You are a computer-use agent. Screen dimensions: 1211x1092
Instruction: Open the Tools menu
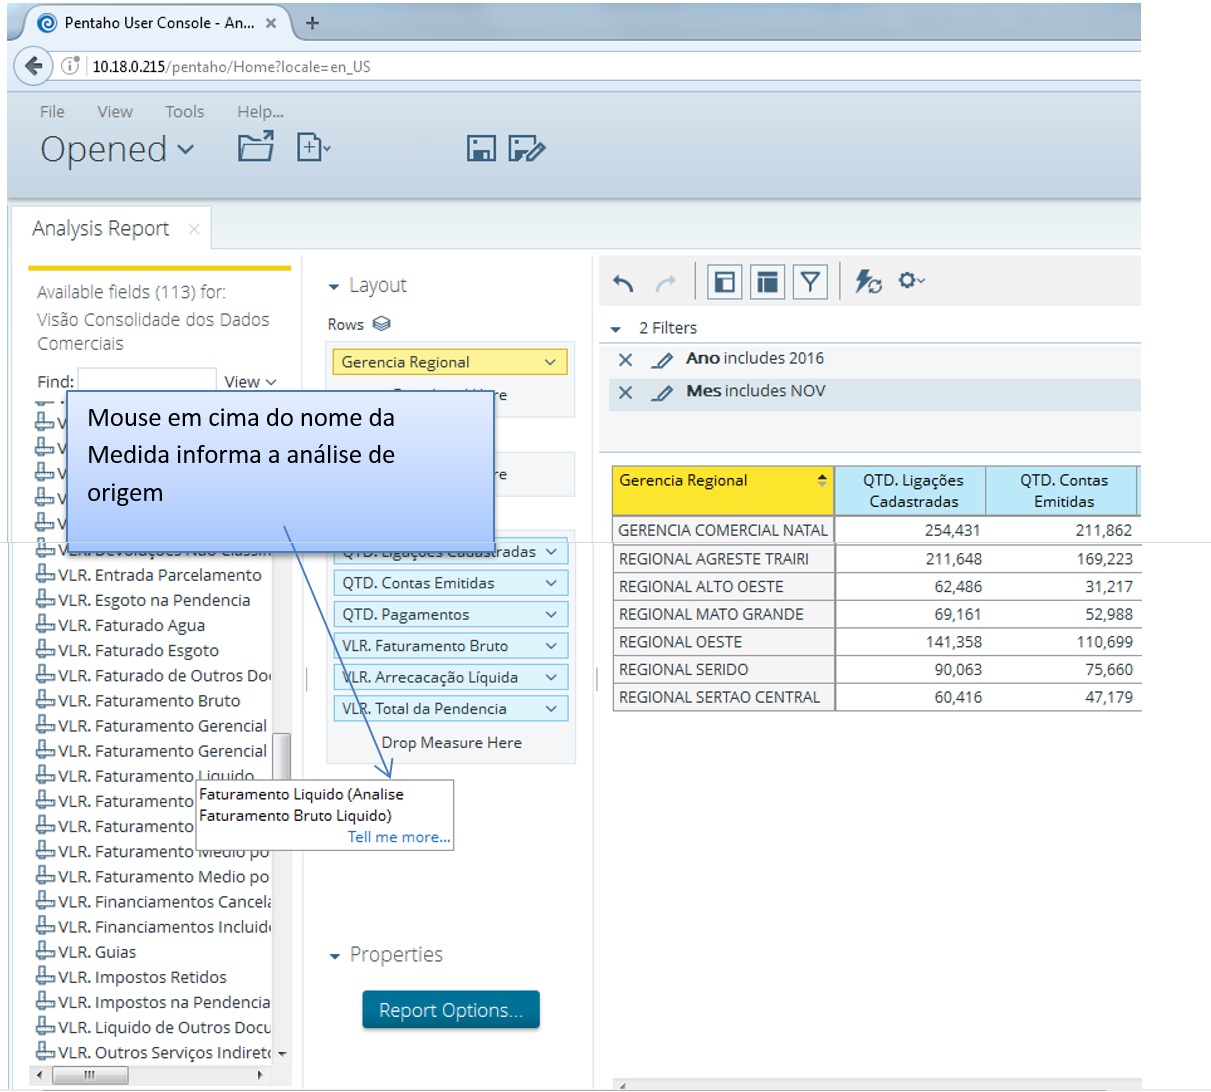click(184, 112)
